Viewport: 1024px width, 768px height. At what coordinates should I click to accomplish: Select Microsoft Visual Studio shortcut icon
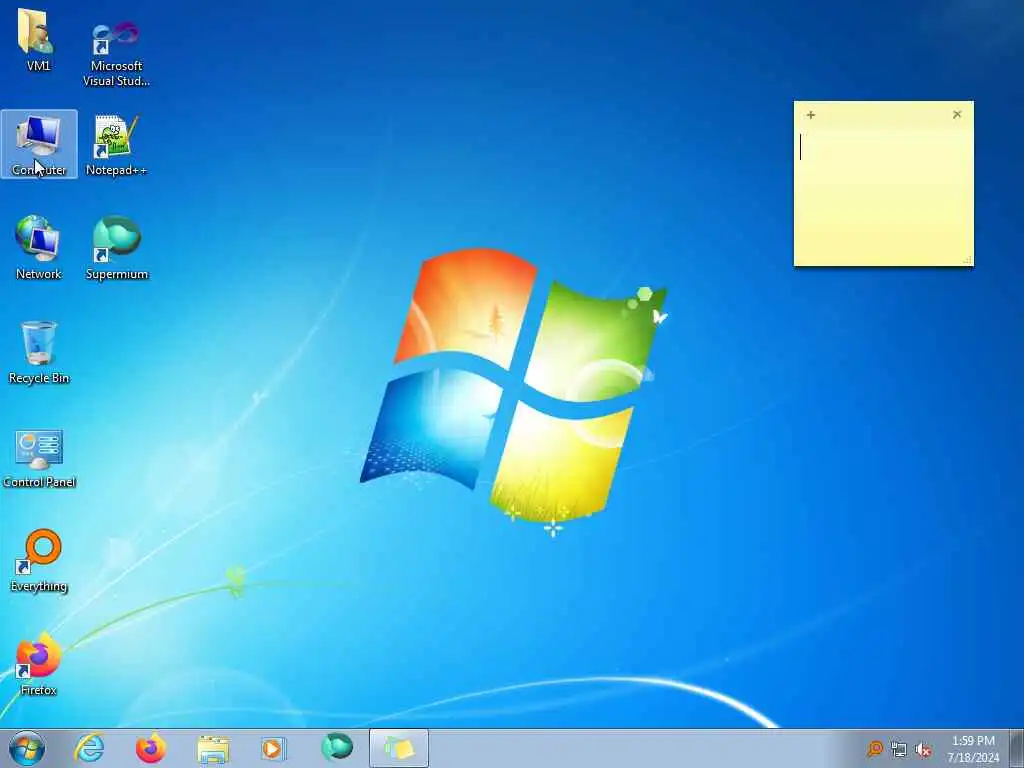click(x=116, y=52)
